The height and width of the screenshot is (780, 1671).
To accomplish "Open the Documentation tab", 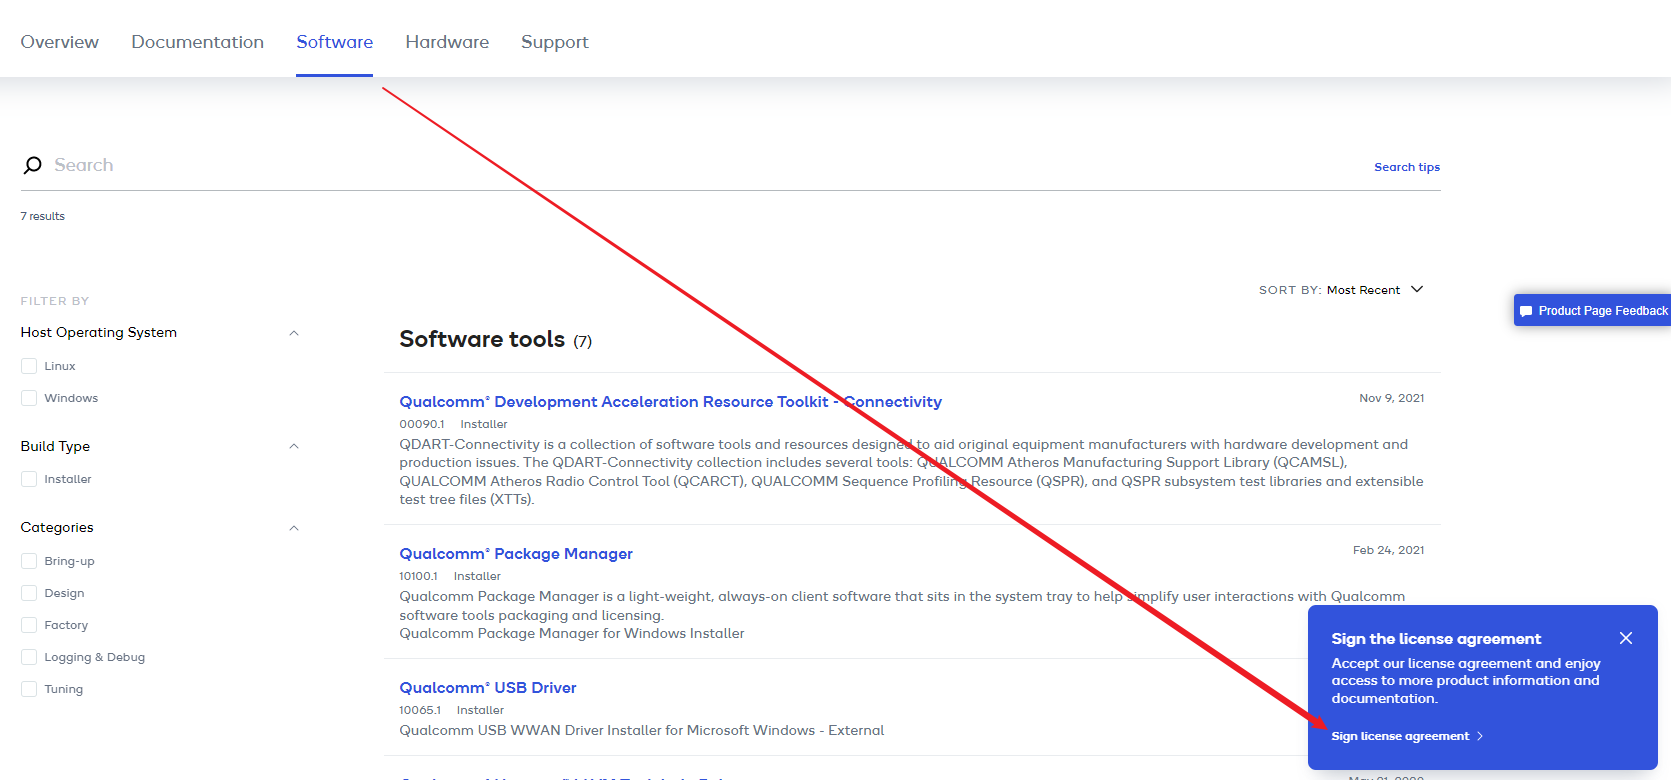I will pos(198,42).
